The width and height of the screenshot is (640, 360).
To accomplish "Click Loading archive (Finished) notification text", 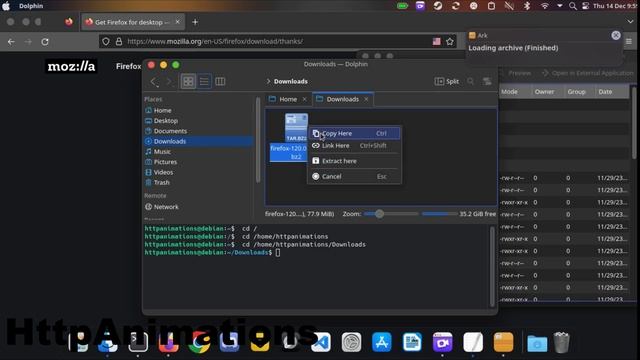I will (x=513, y=48).
